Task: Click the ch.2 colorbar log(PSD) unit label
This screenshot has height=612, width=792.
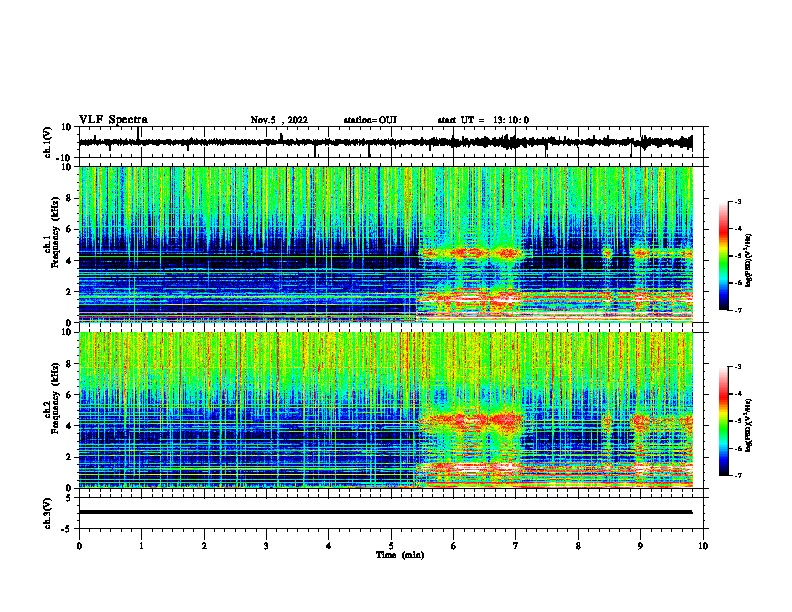Action: pyautogui.click(x=749, y=424)
